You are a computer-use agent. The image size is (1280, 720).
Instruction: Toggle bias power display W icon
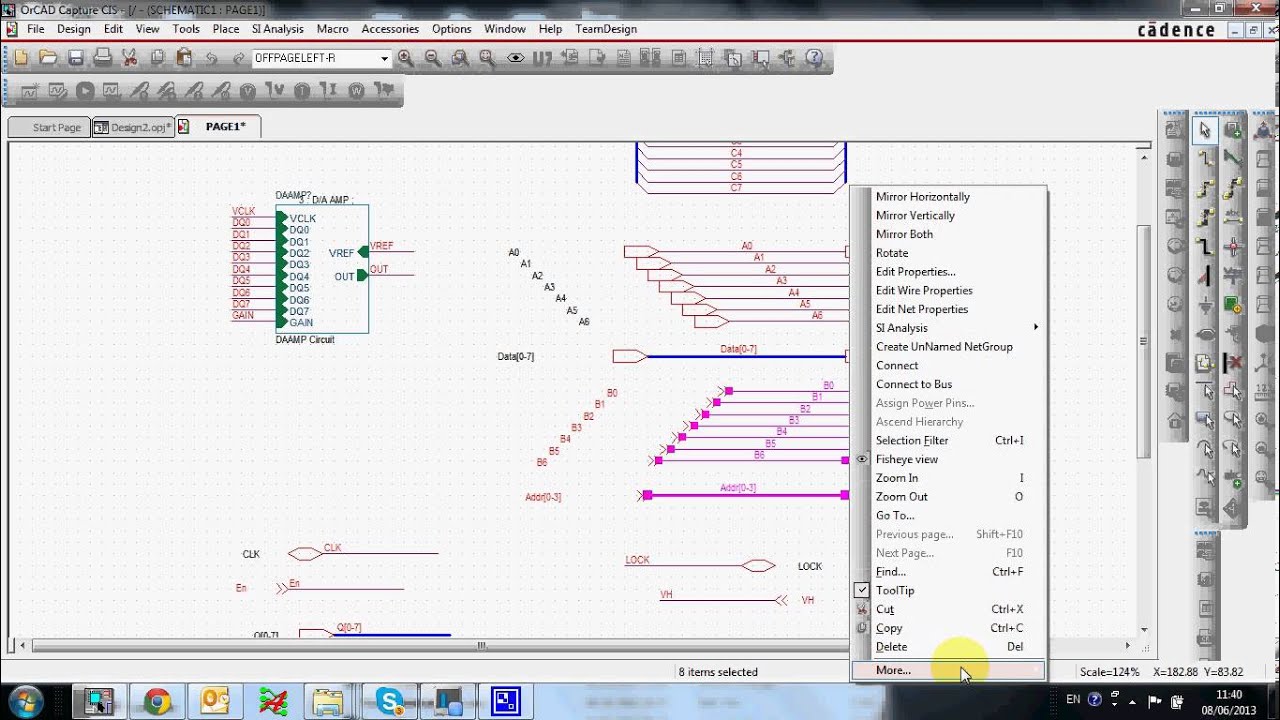[x=356, y=91]
